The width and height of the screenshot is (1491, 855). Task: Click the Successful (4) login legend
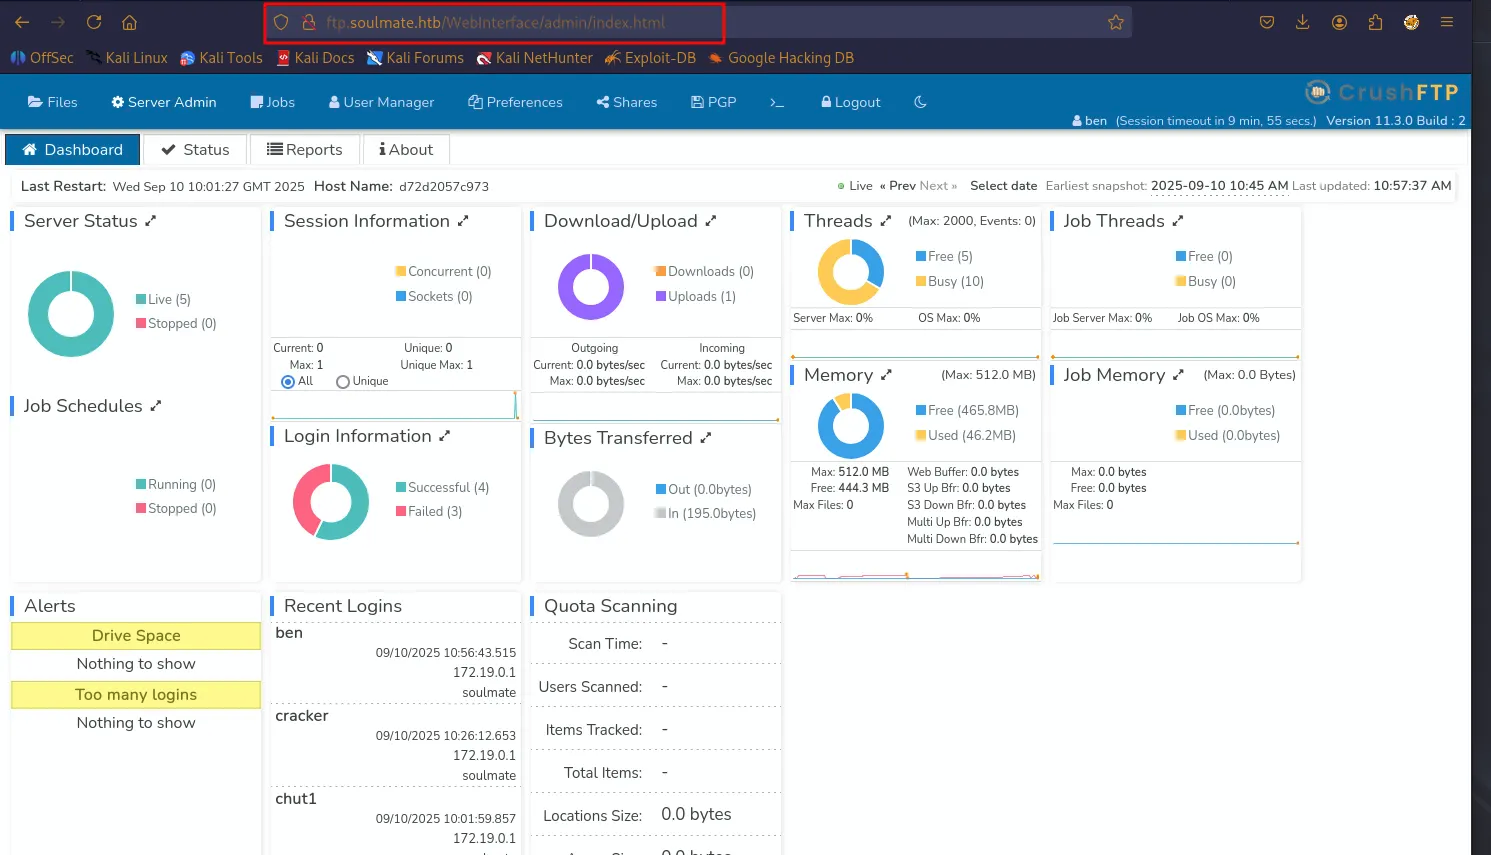[442, 487]
